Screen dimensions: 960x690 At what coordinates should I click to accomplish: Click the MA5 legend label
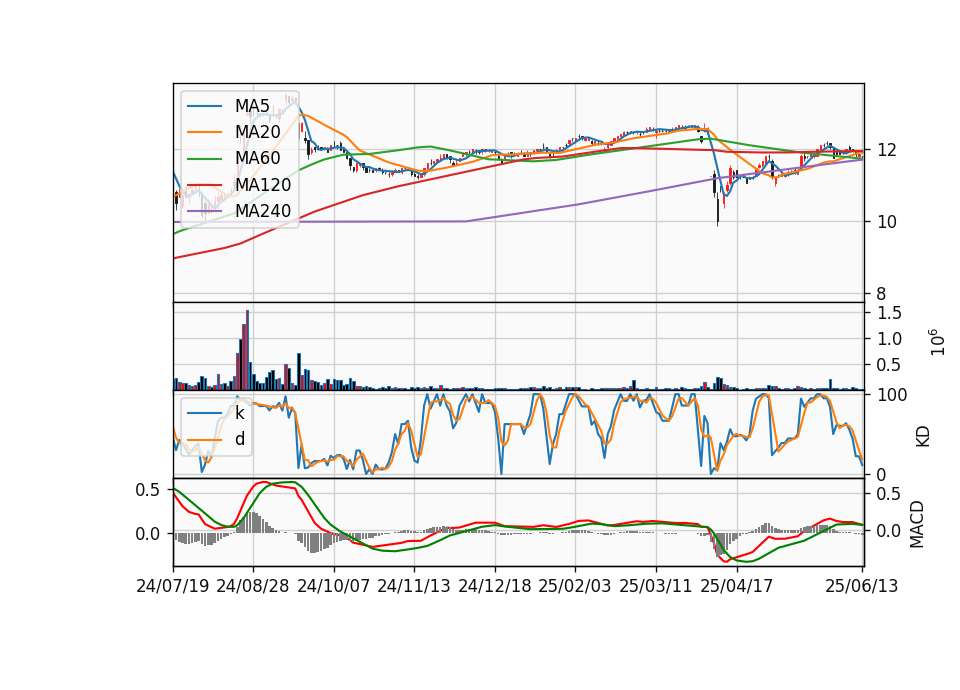coord(252,106)
